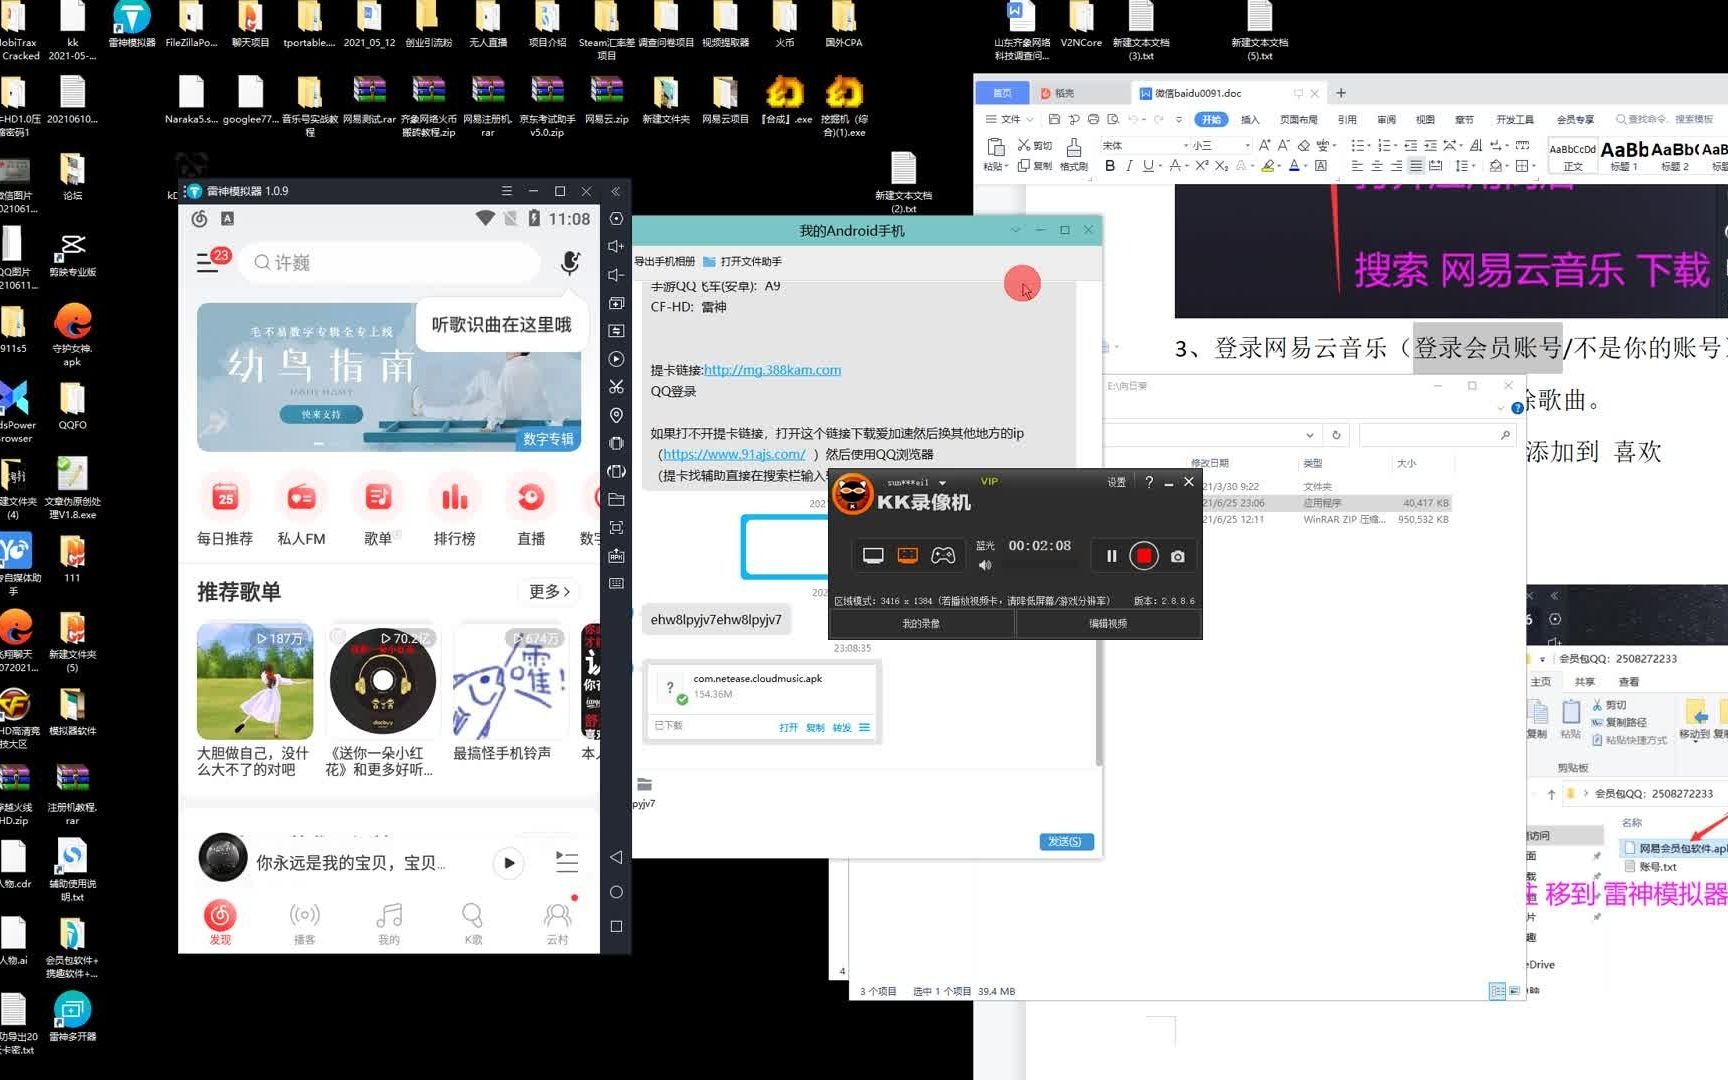Expand KK recorder account dropdown arrow
The width and height of the screenshot is (1728, 1080).
click(x=942, y=483)
